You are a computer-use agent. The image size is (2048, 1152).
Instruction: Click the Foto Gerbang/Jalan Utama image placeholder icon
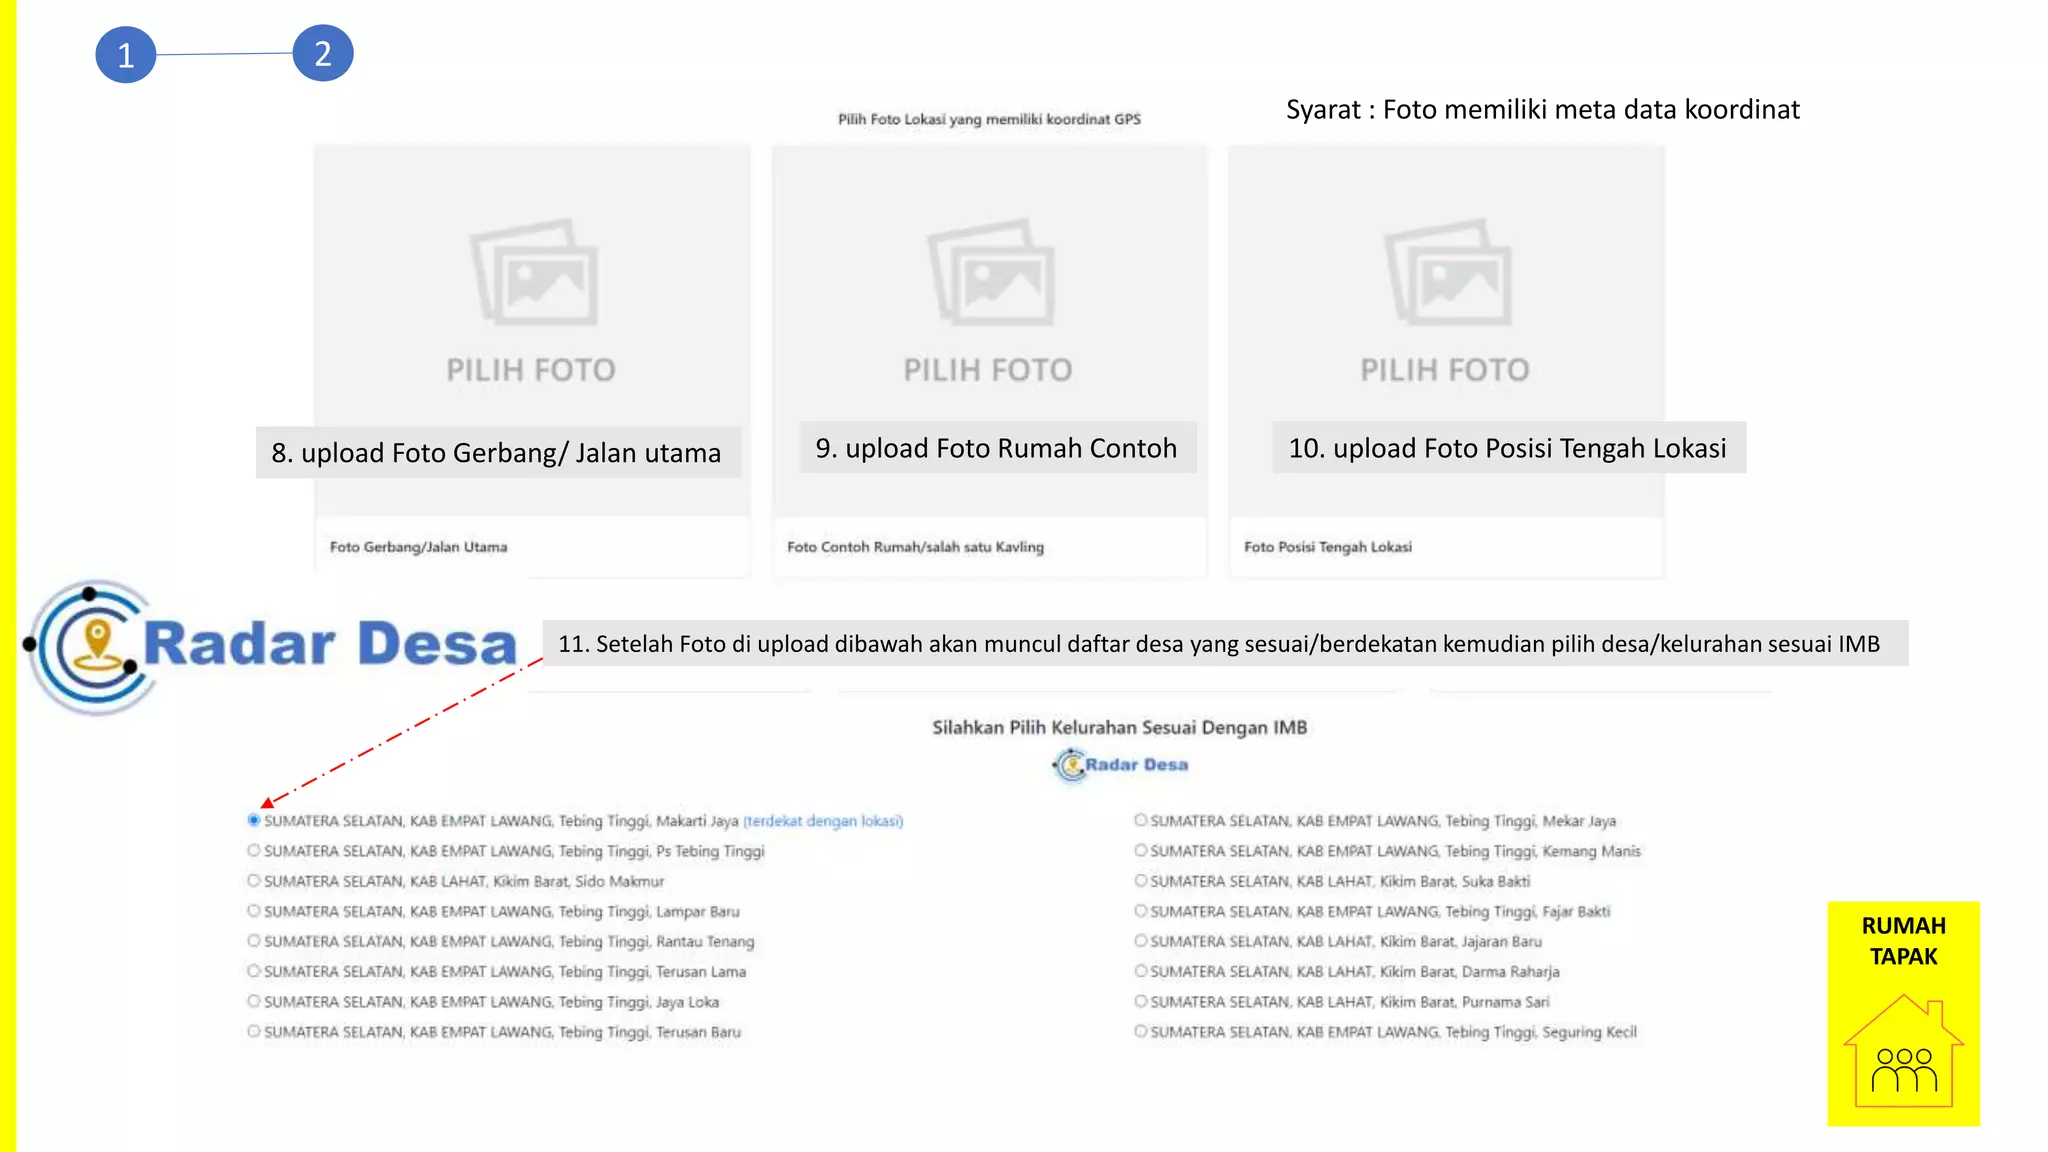[535, 272]
